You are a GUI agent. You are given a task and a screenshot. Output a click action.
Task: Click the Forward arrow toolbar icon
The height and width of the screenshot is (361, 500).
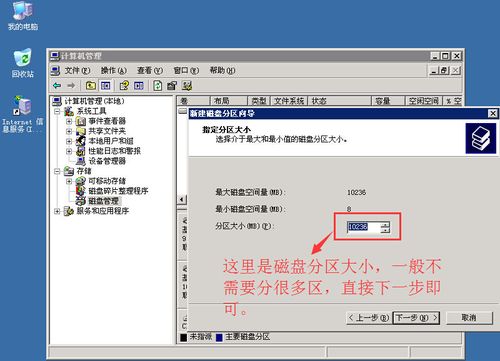pos(71,86)
